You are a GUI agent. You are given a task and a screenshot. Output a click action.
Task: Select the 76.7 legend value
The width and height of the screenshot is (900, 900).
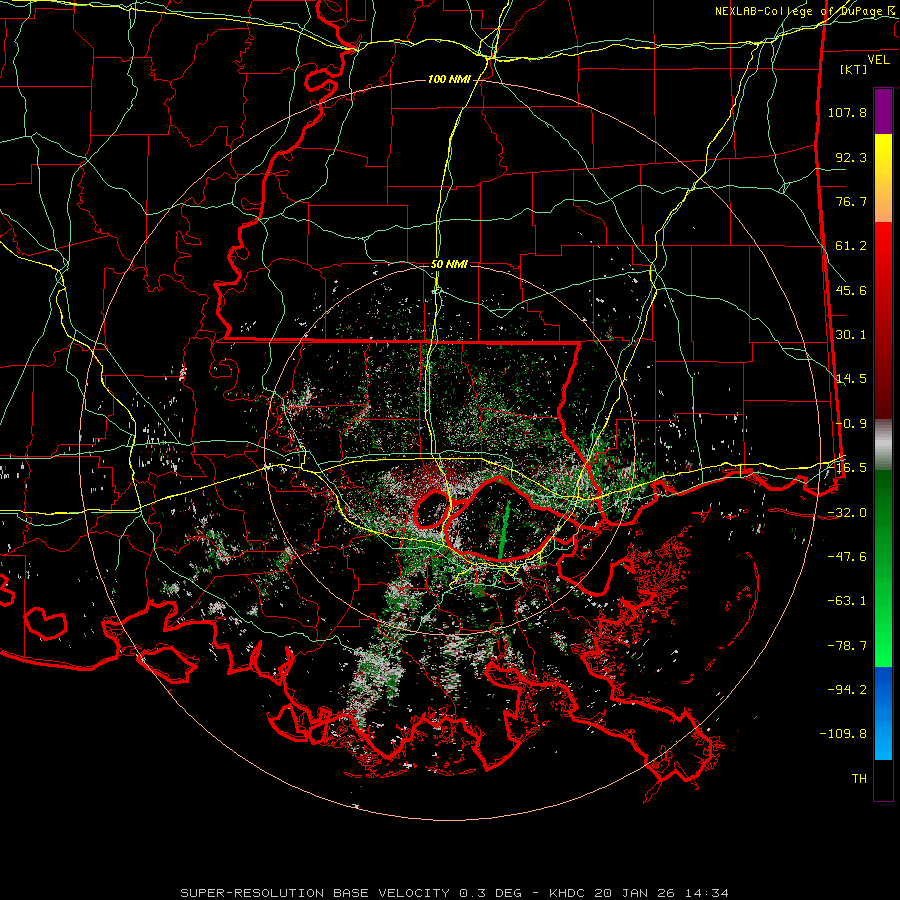click(x=851, y=201)
